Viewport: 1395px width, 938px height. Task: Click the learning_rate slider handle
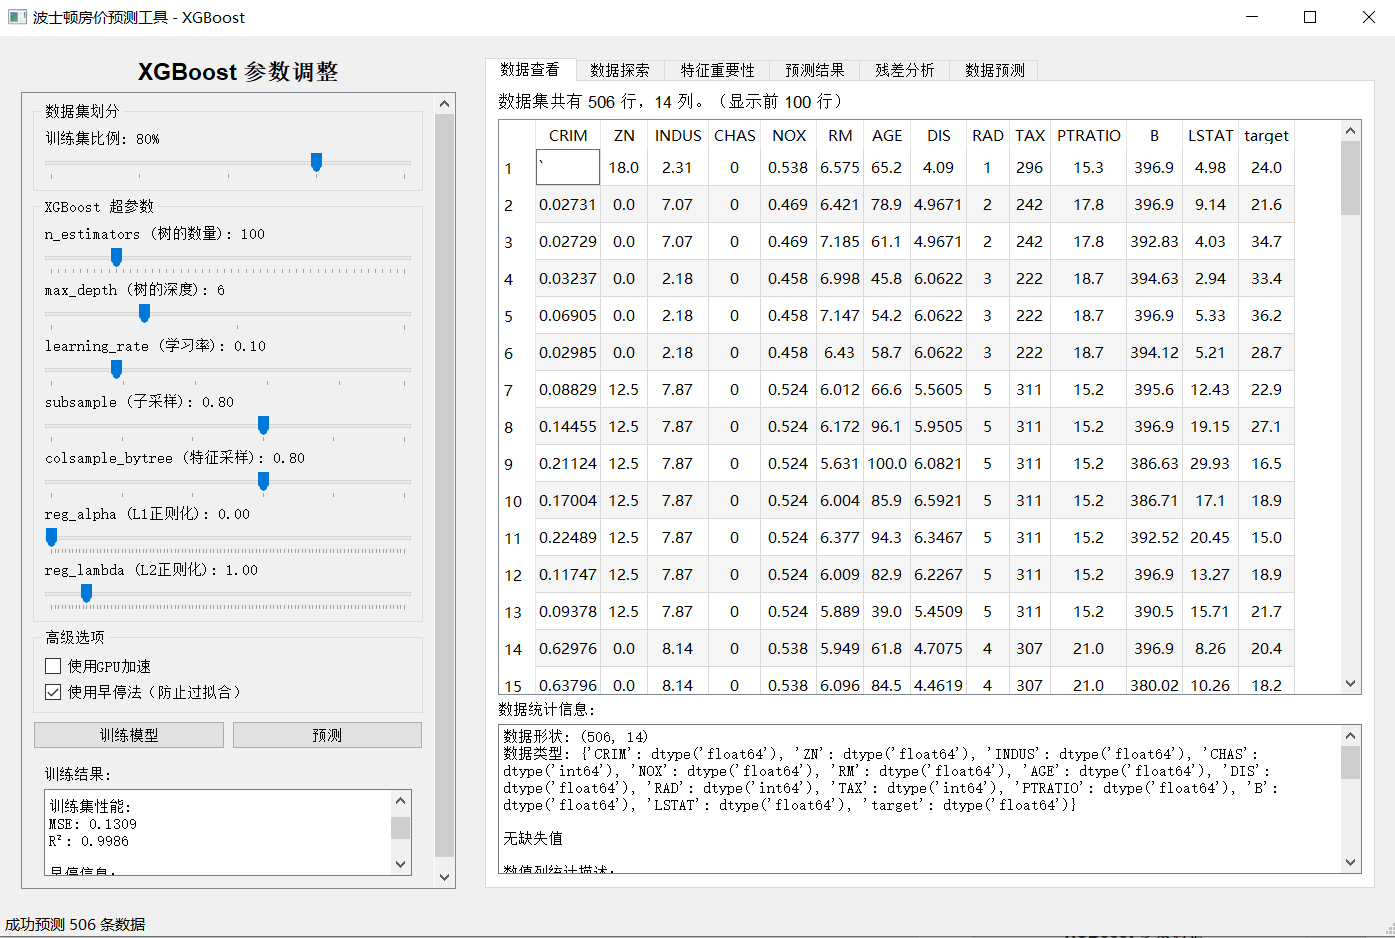[x=116, y=369]
